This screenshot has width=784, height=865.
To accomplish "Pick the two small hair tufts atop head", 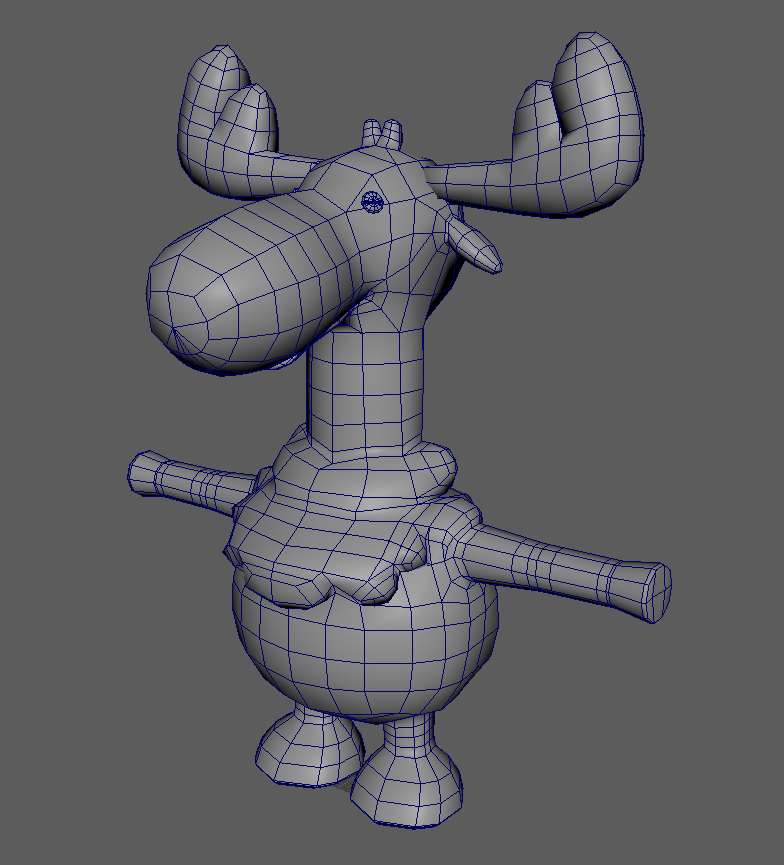I will pyautogui.click(x=382, y=134).
